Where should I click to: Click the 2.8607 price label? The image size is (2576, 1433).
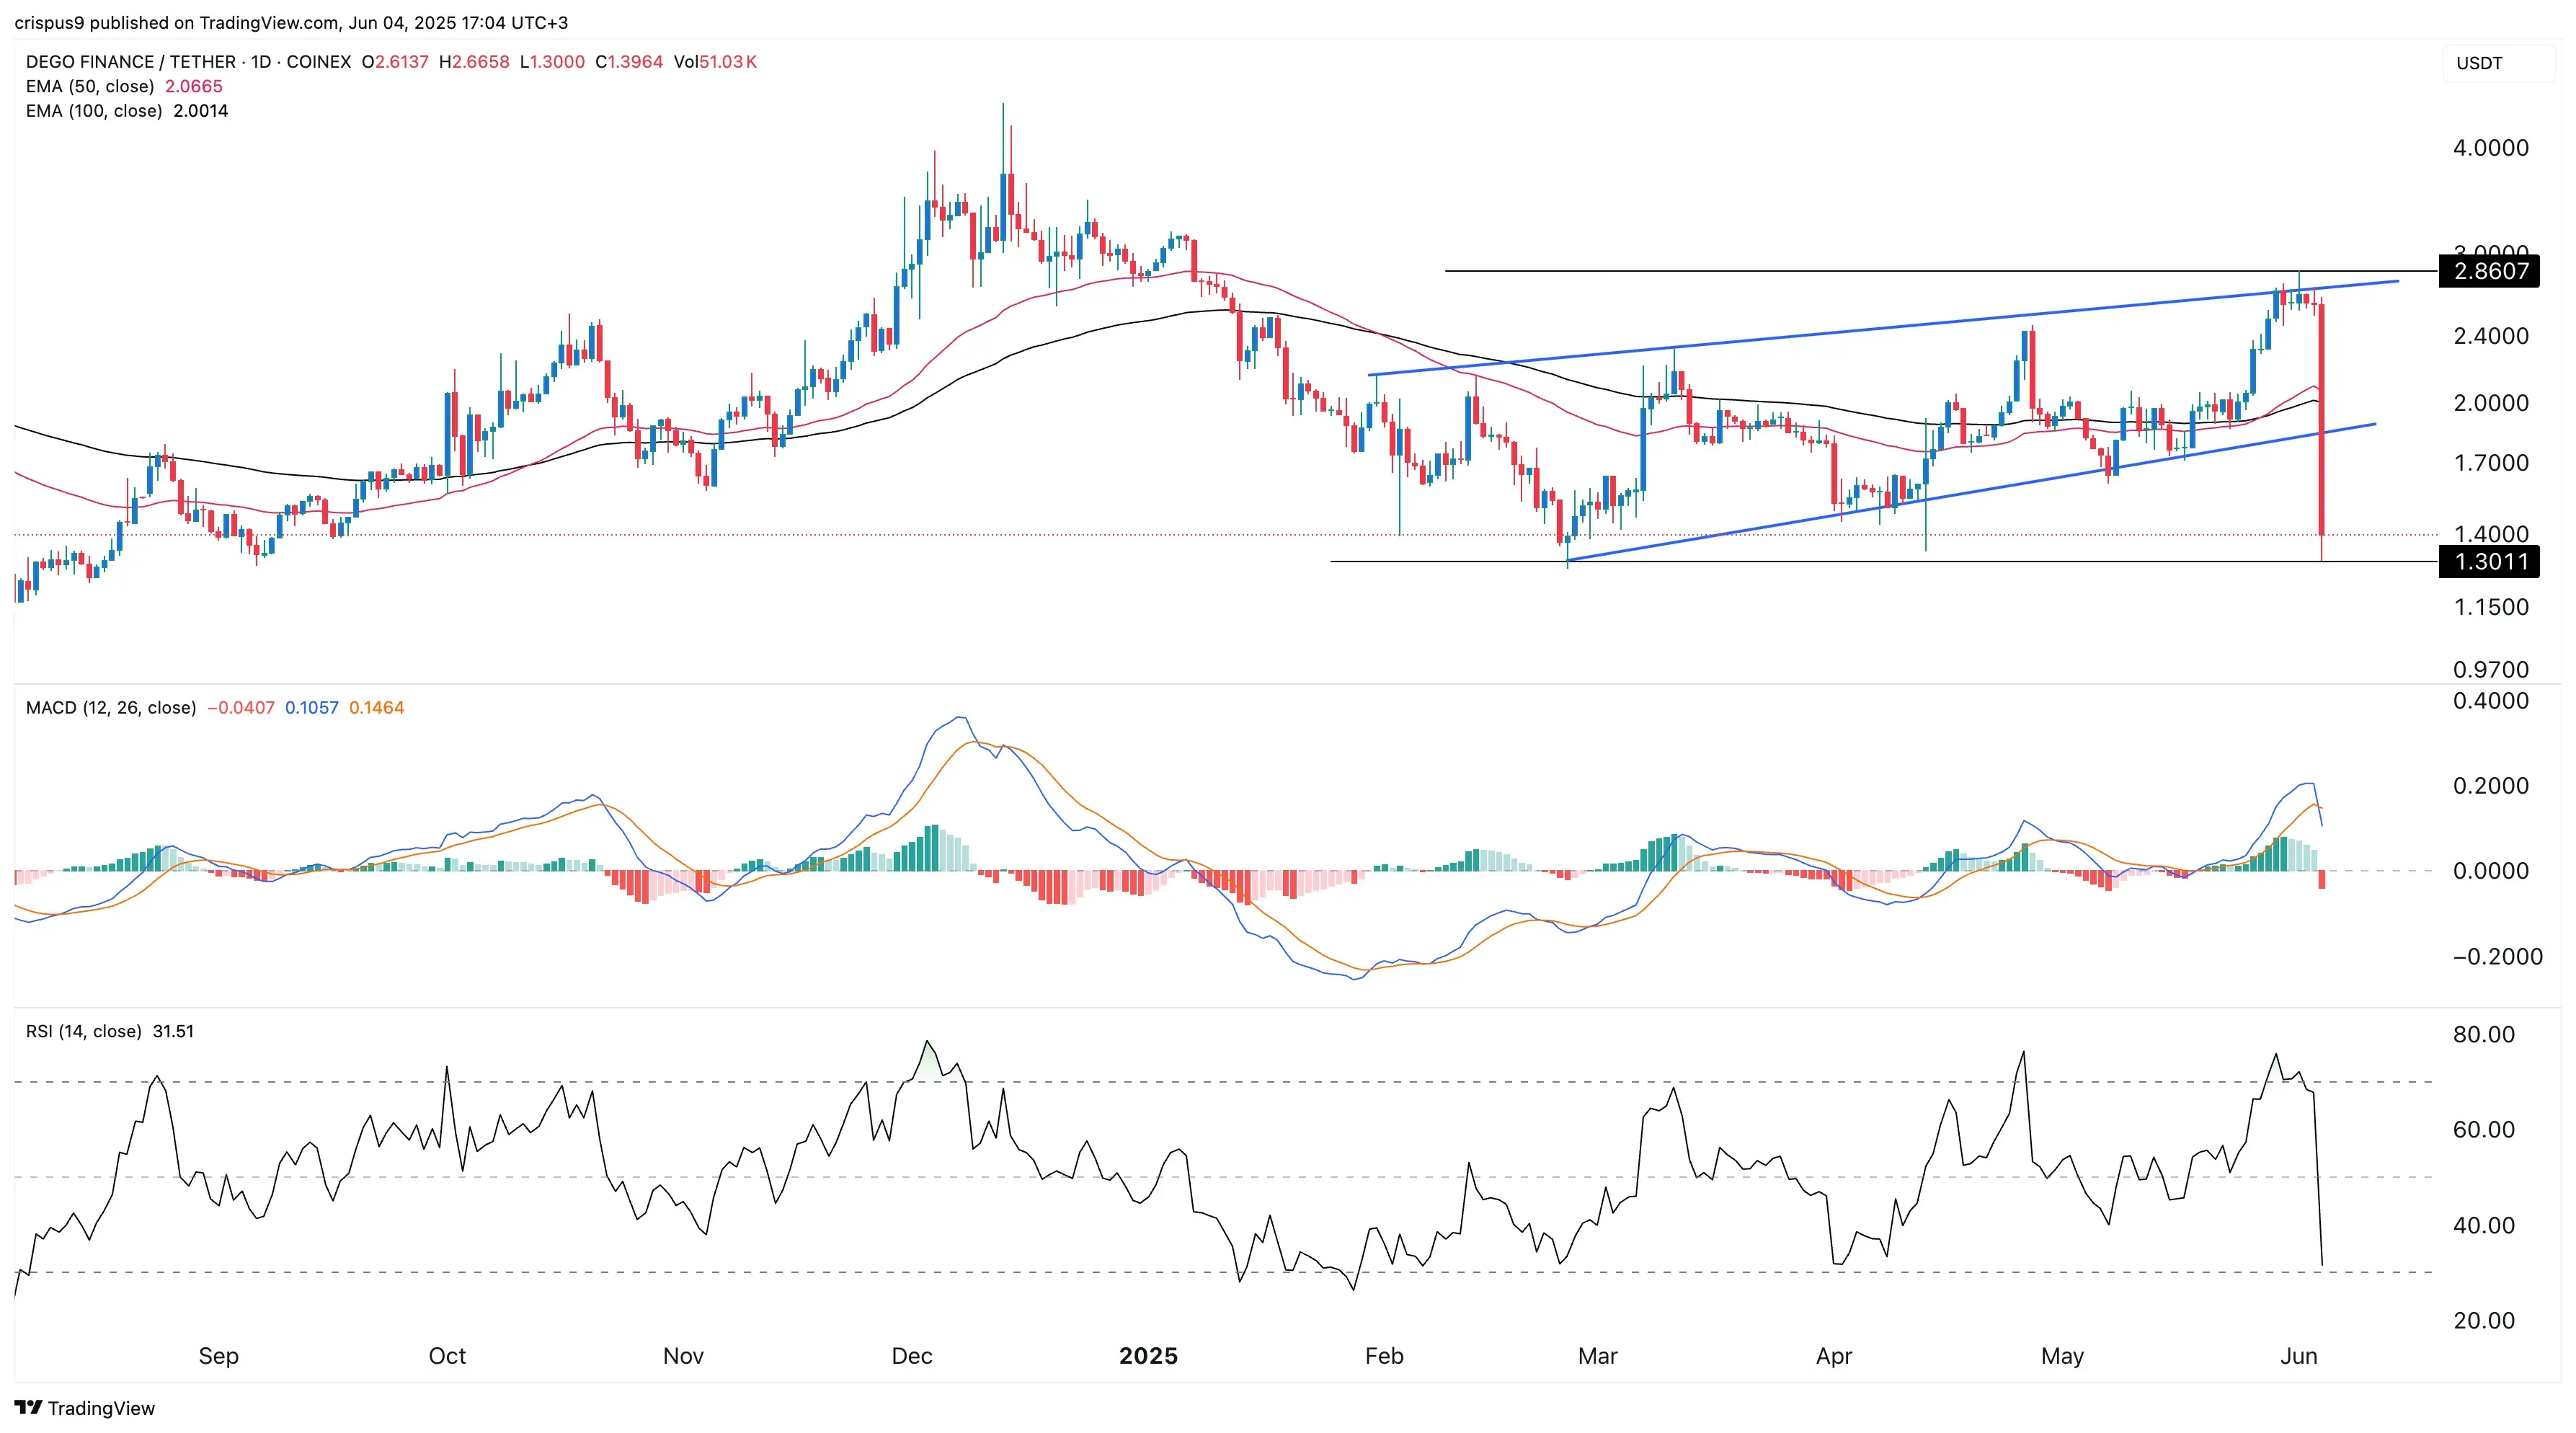[2489, 271]
